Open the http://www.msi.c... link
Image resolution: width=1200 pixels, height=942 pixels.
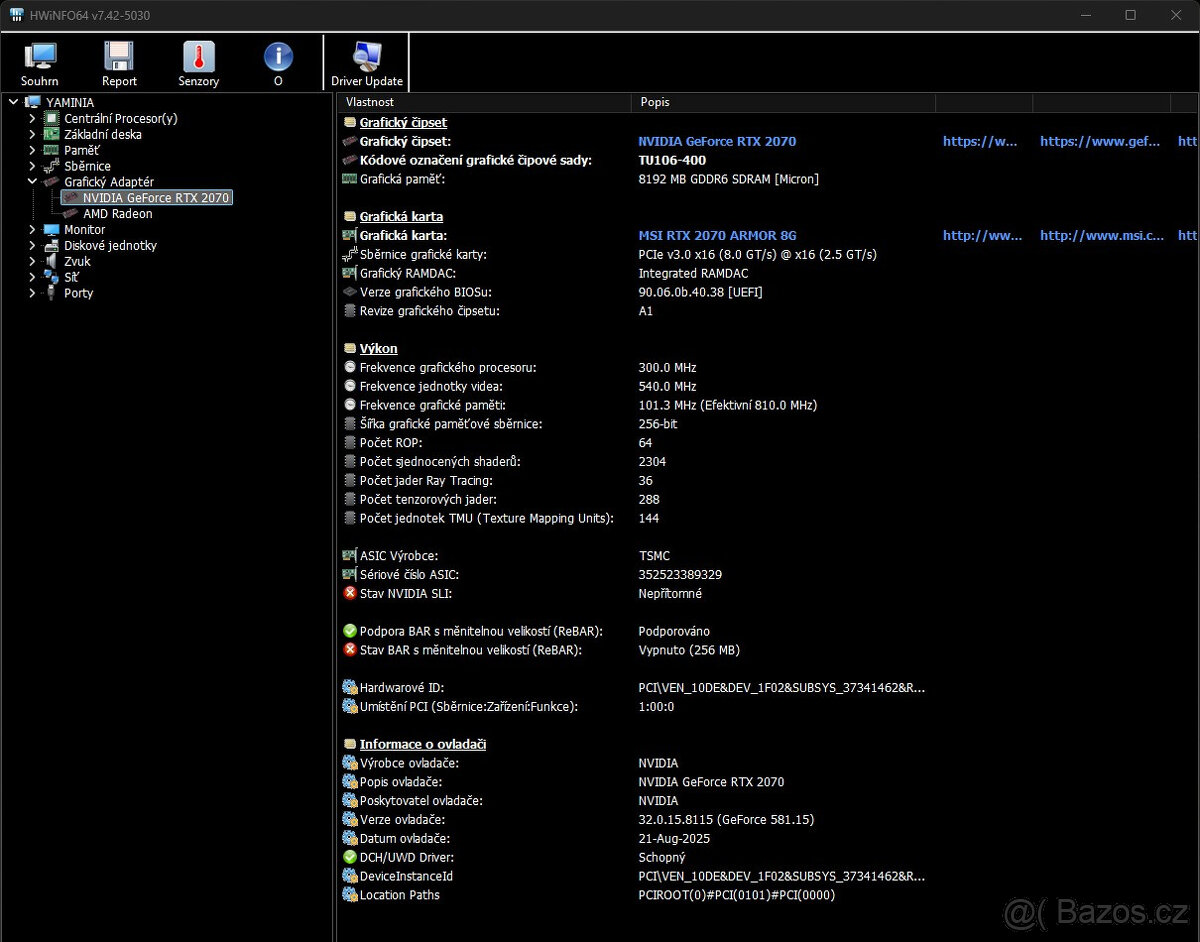coord(1102,235)
